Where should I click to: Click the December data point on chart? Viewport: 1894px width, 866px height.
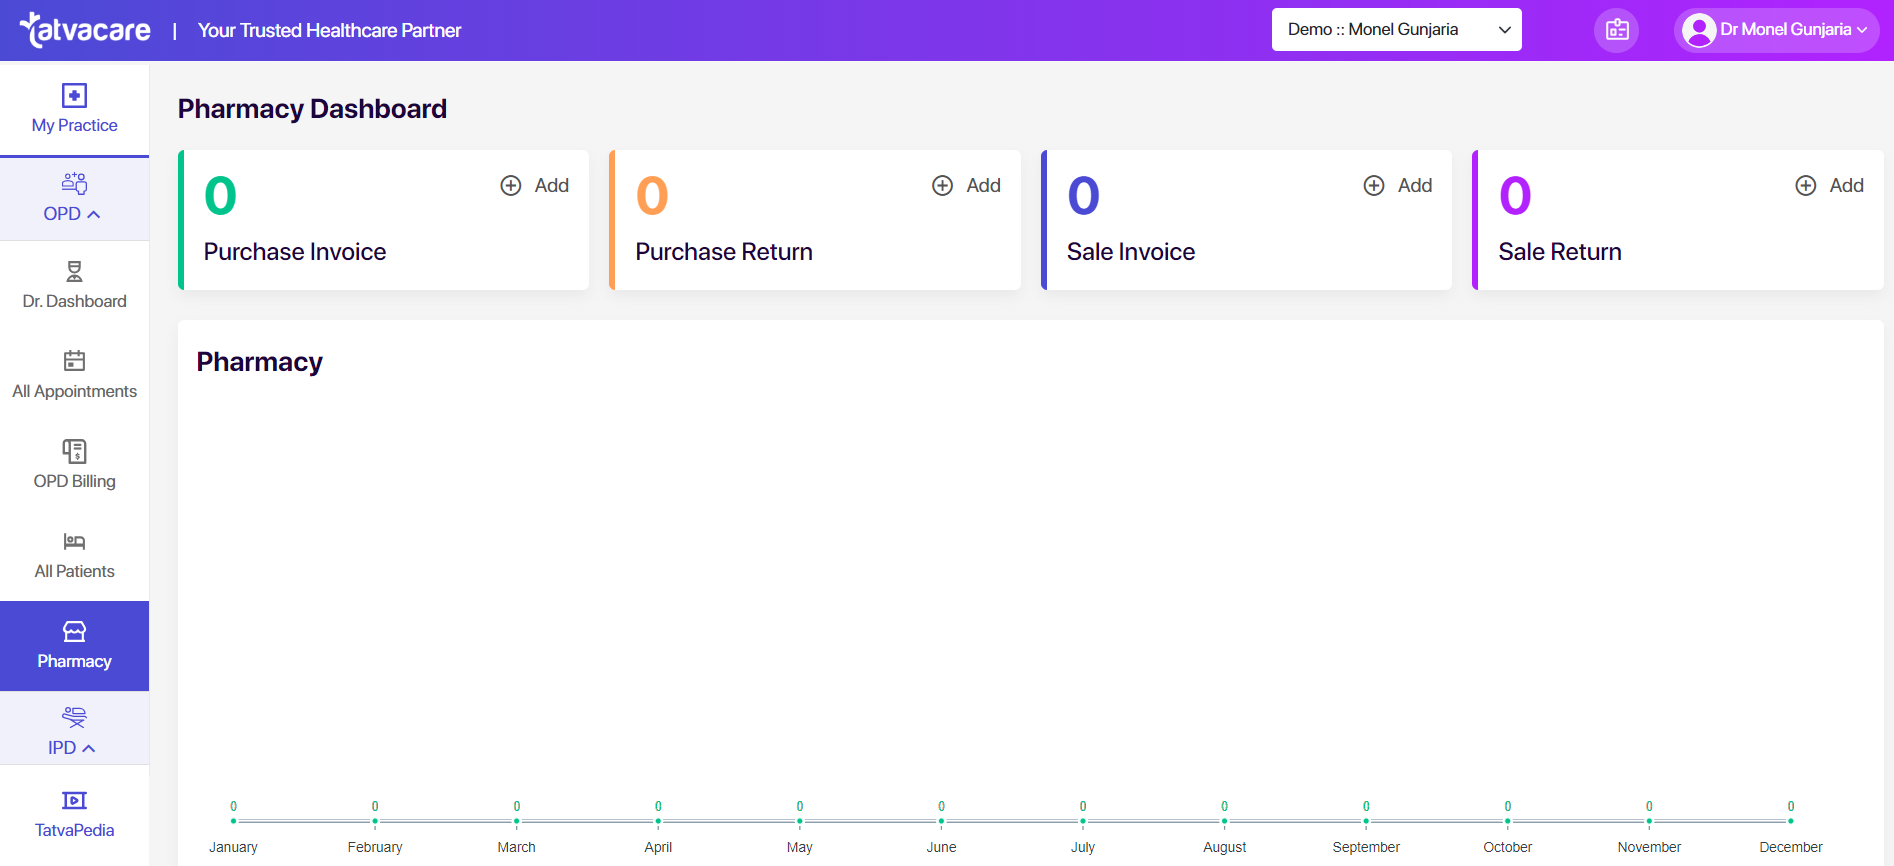(x=1790, y=821)
